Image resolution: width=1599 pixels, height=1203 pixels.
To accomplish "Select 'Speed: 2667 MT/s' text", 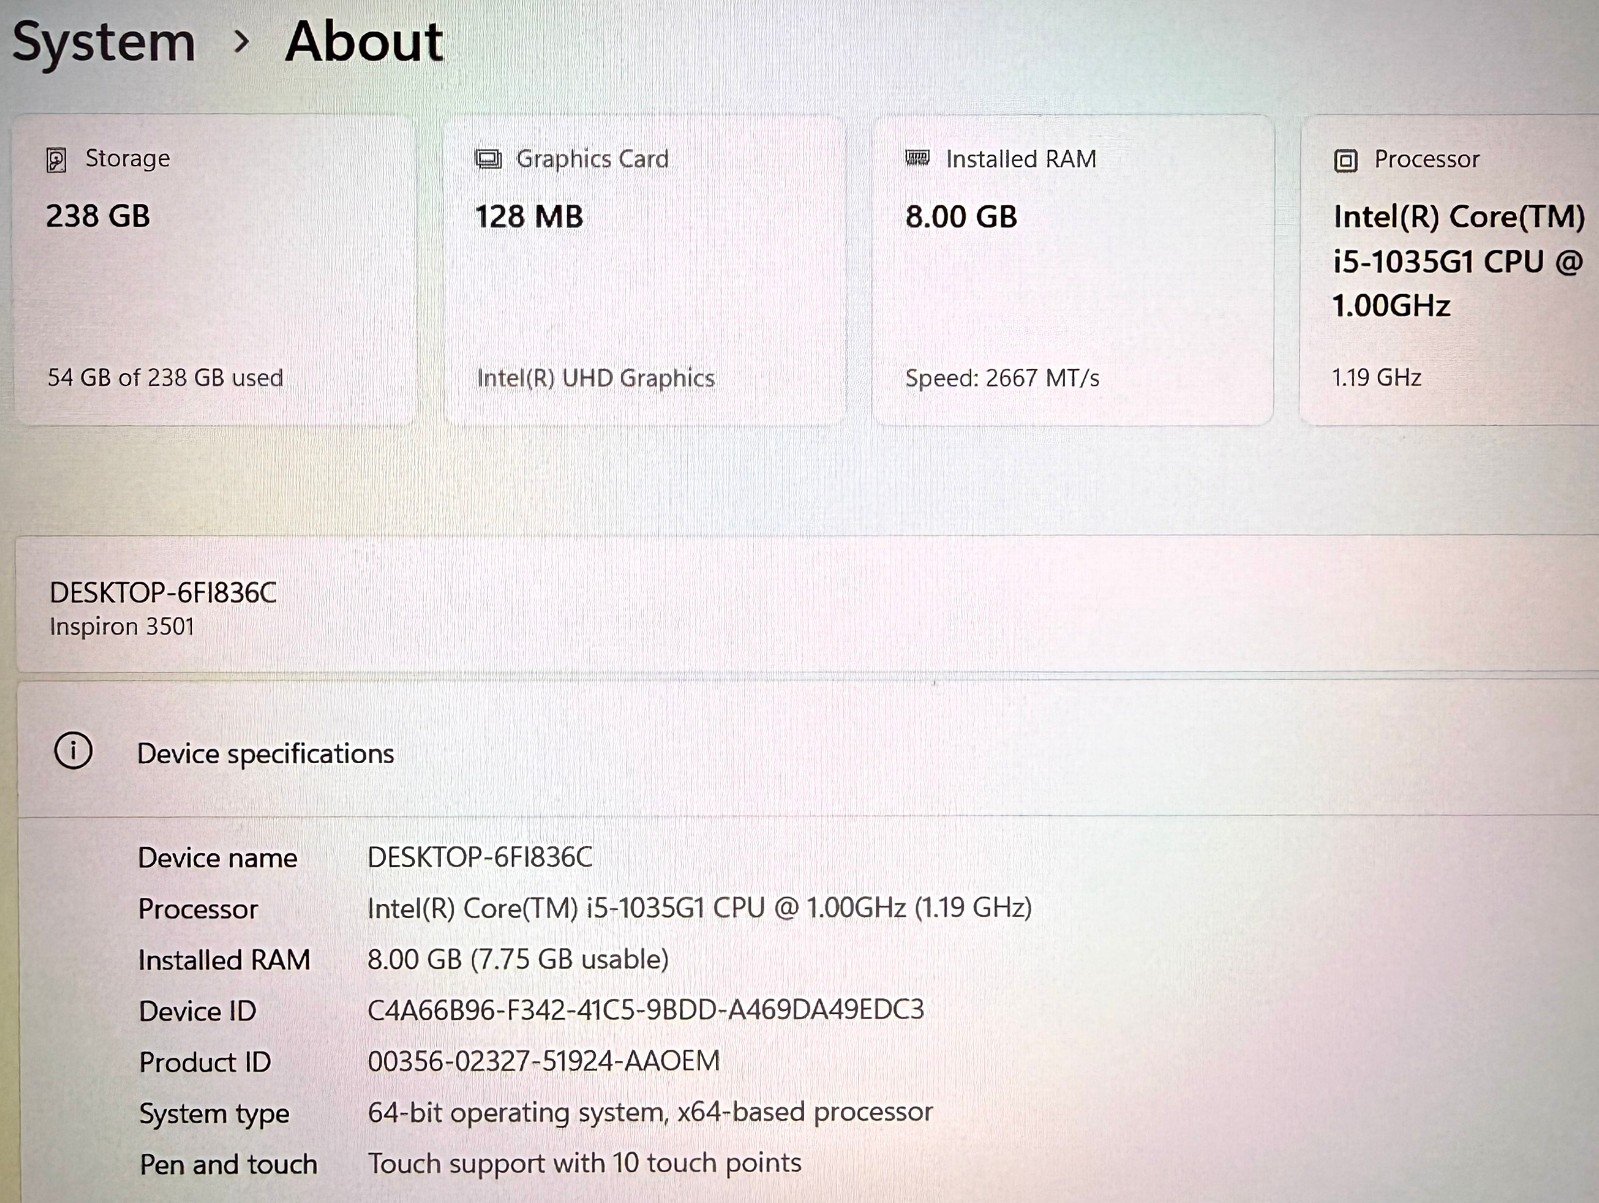I will pyautogui.click(x=1002, y=378).
